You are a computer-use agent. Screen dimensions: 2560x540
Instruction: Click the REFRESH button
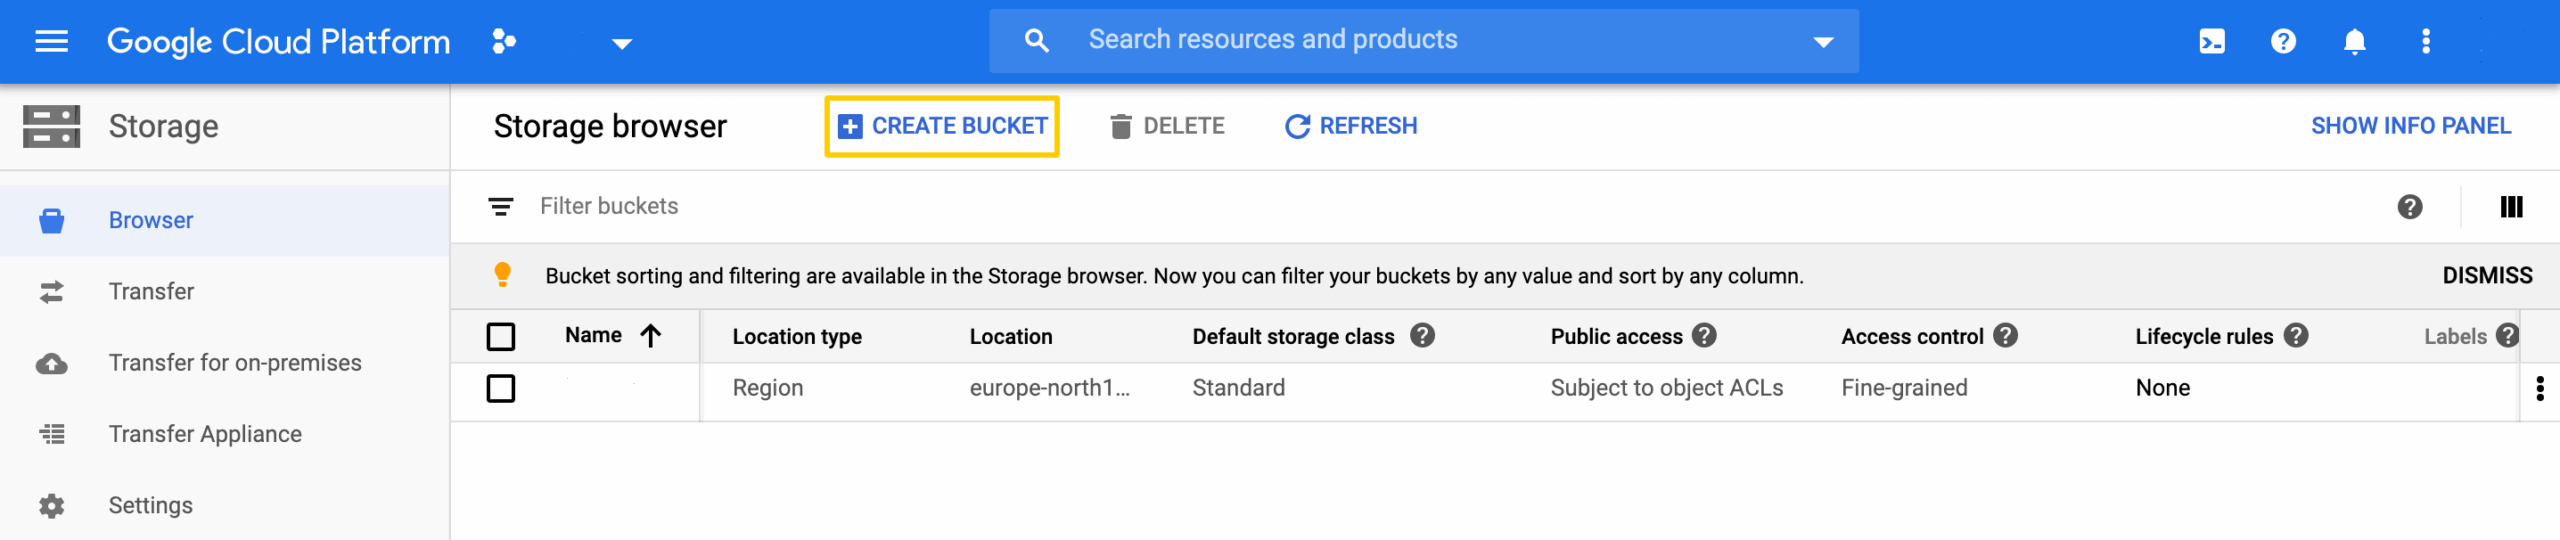pyautogui.click(x=1351, y=126)
